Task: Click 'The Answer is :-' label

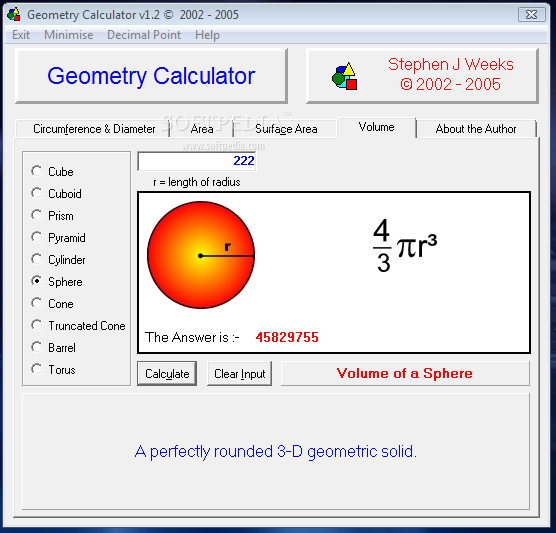Action: [x=192, y=337]
